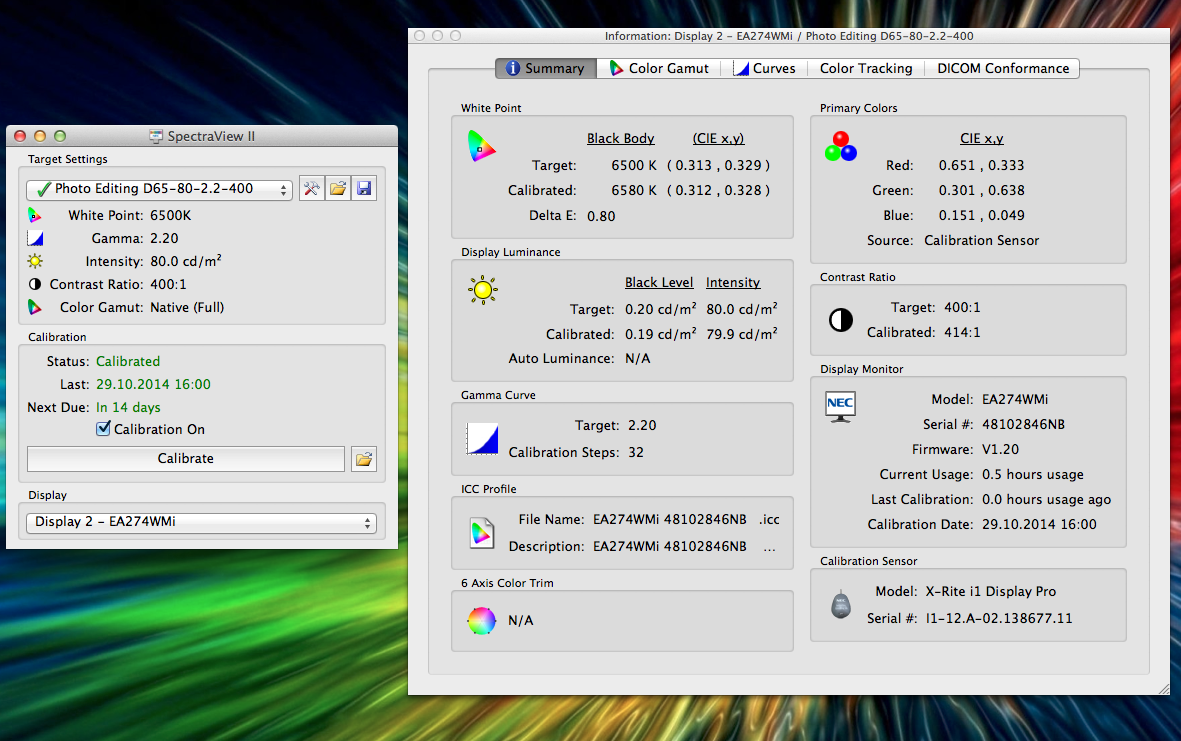Click the Delta E value 0.80
The image size is (1181, 741).
(x=601, y=216)
